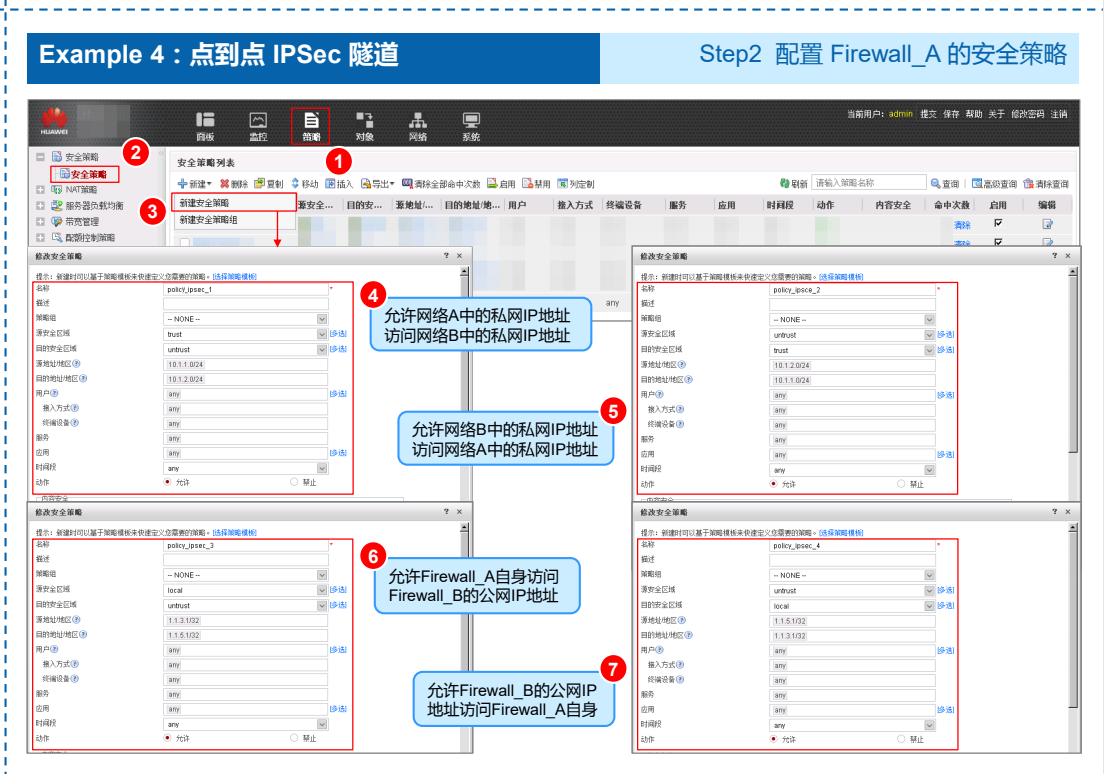Click 选择策略模板 link in policy_ipsec_1 dialog

(234, 277)
